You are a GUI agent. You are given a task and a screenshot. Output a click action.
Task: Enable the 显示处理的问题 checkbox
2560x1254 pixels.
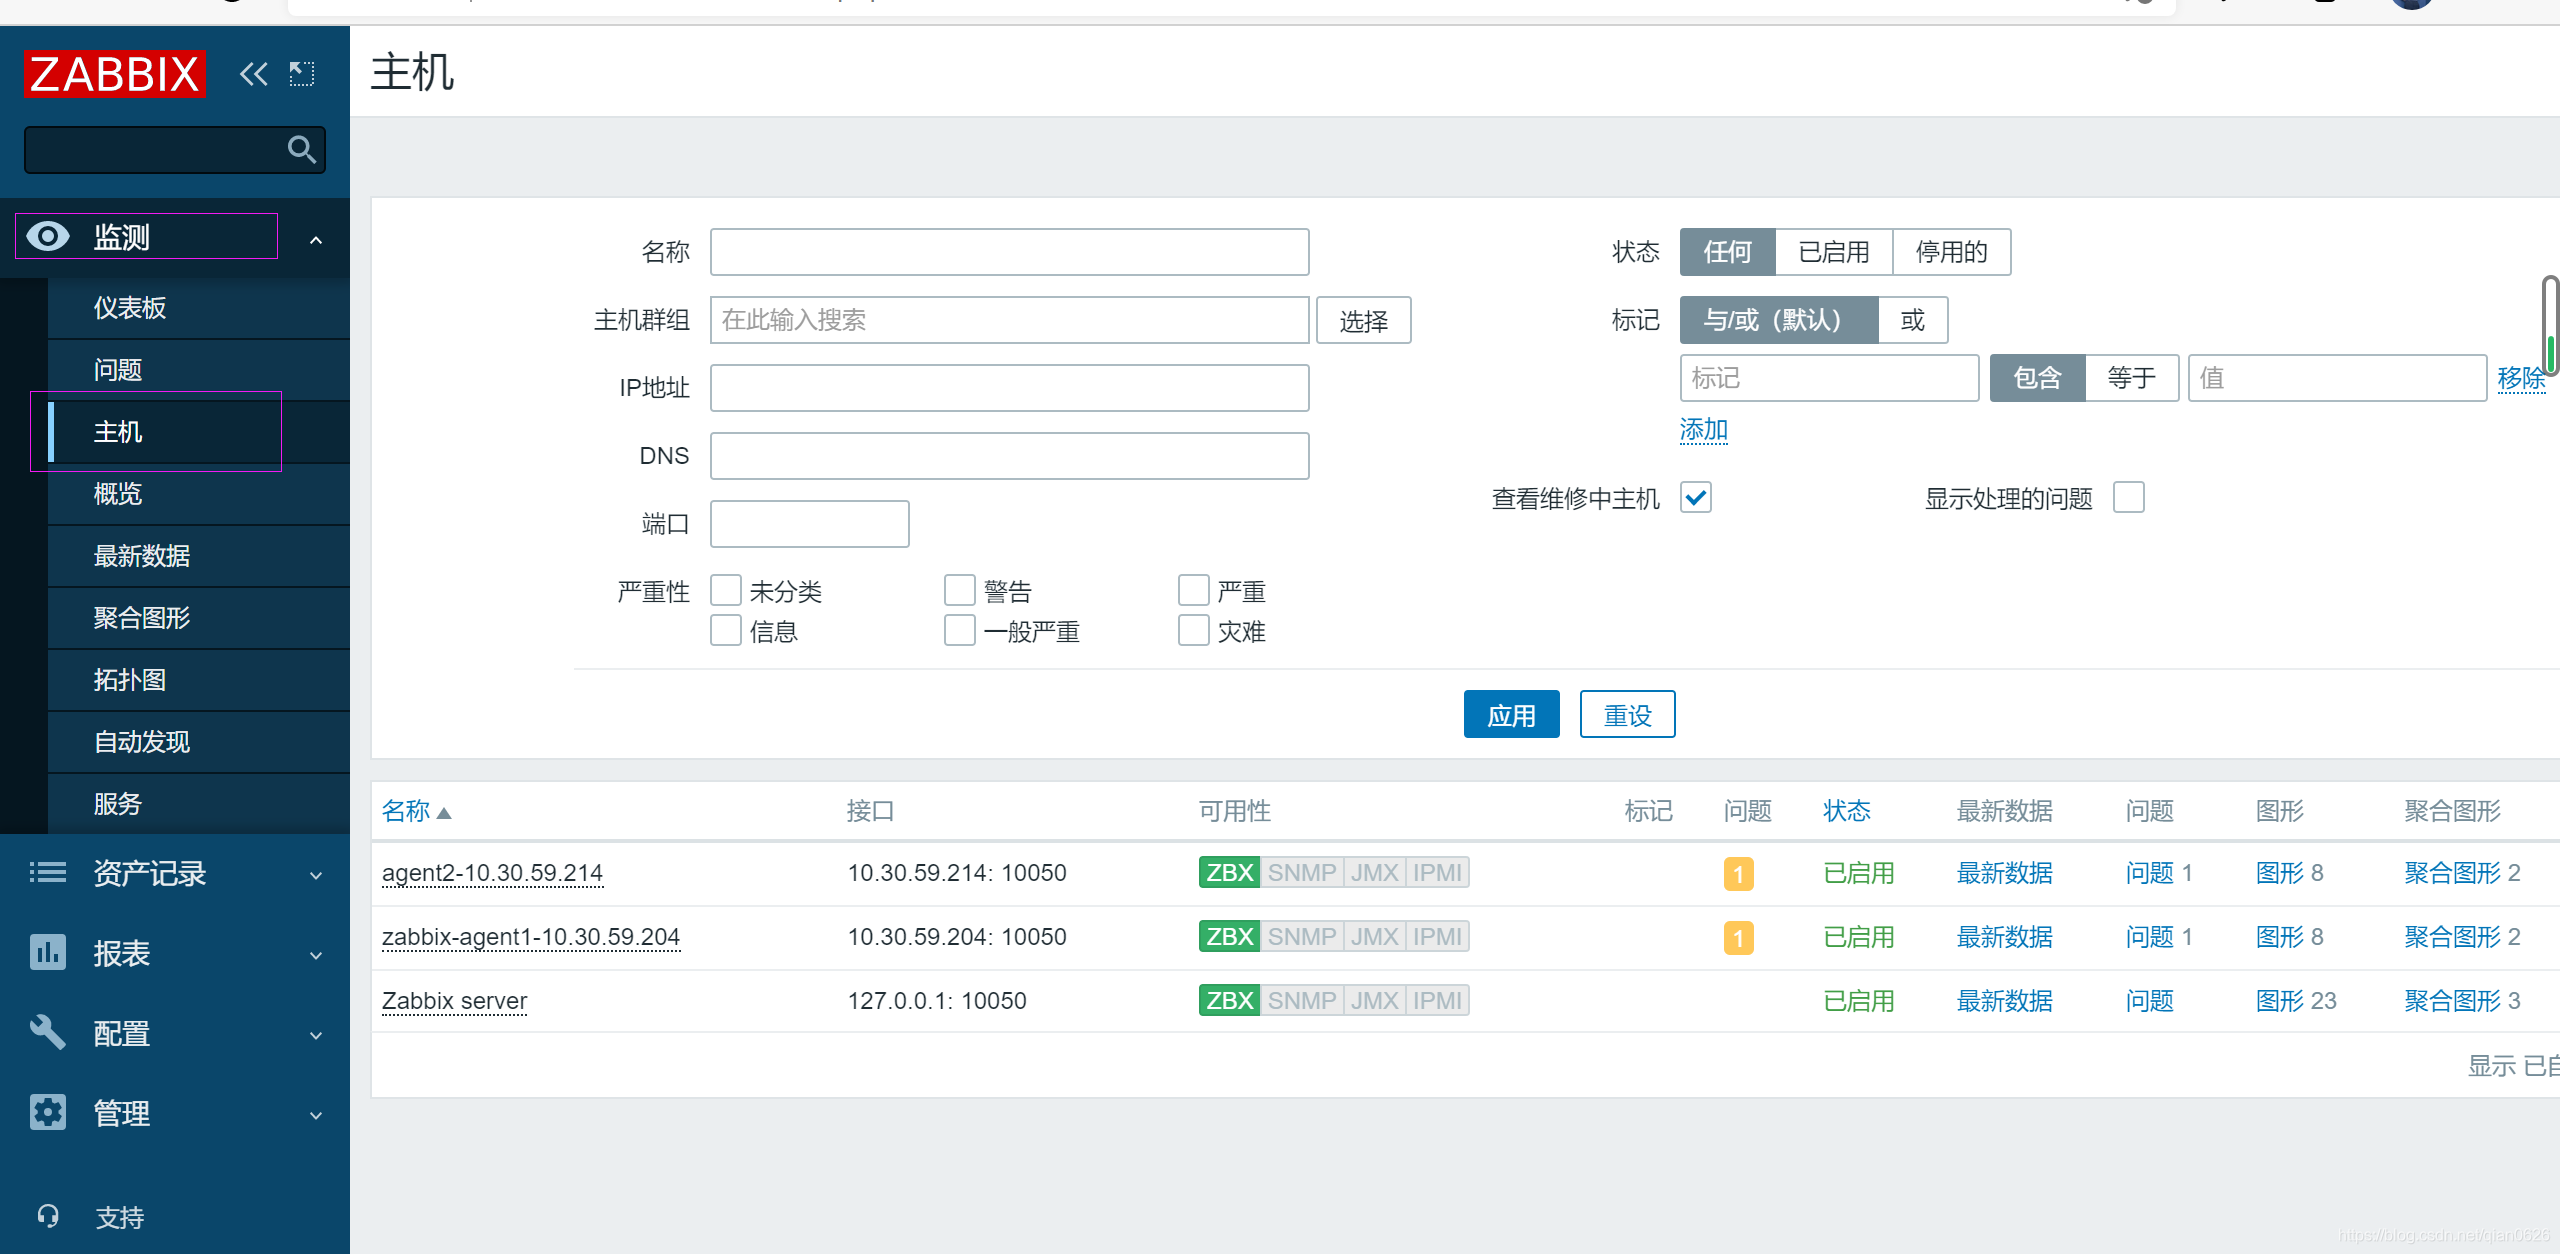(x=2129, y=497)
